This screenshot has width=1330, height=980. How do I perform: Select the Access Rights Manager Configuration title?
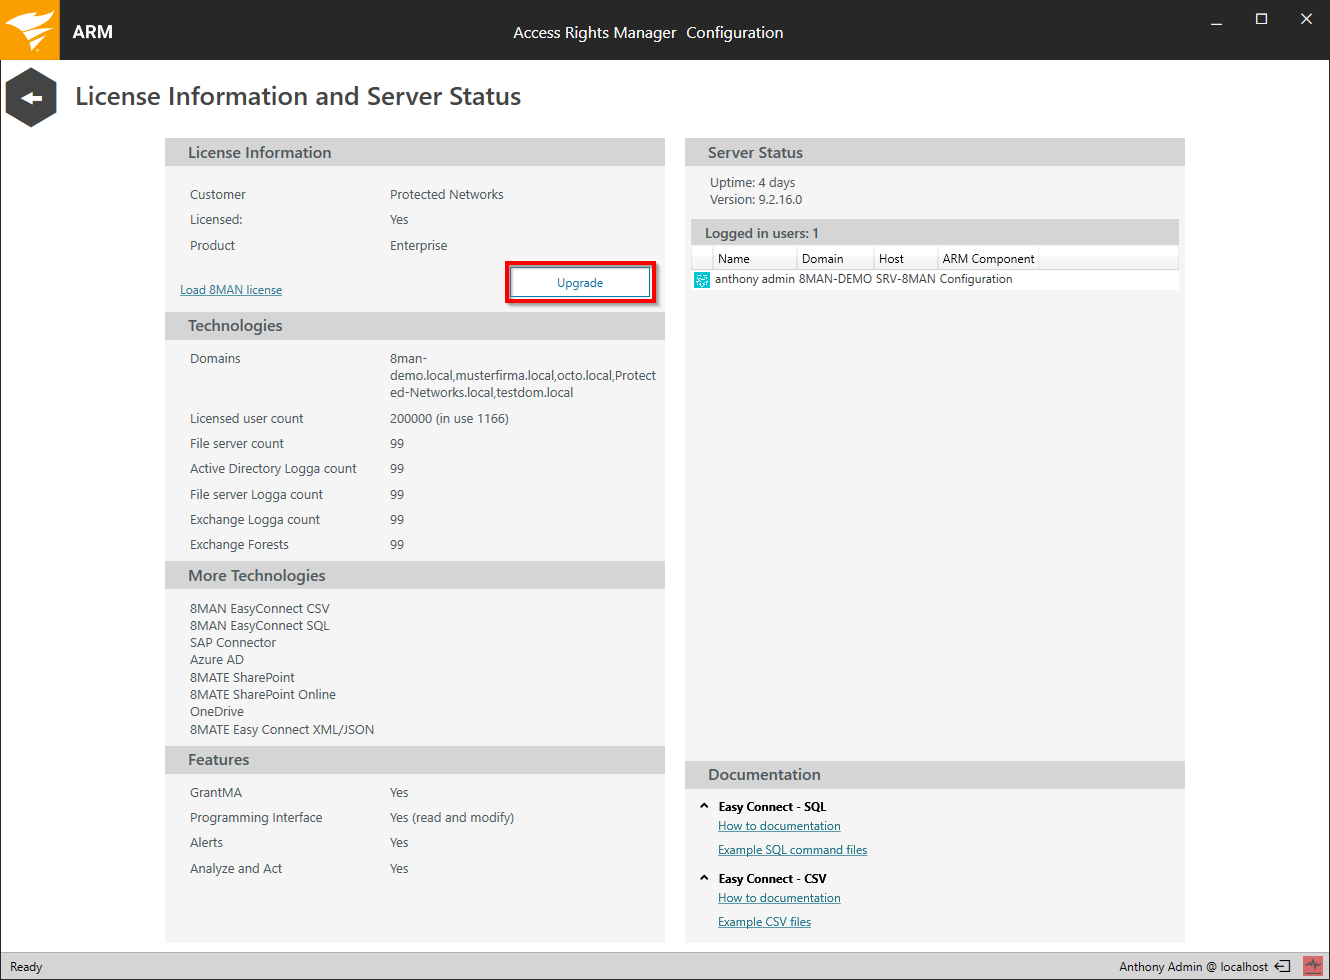coord(648,32)
